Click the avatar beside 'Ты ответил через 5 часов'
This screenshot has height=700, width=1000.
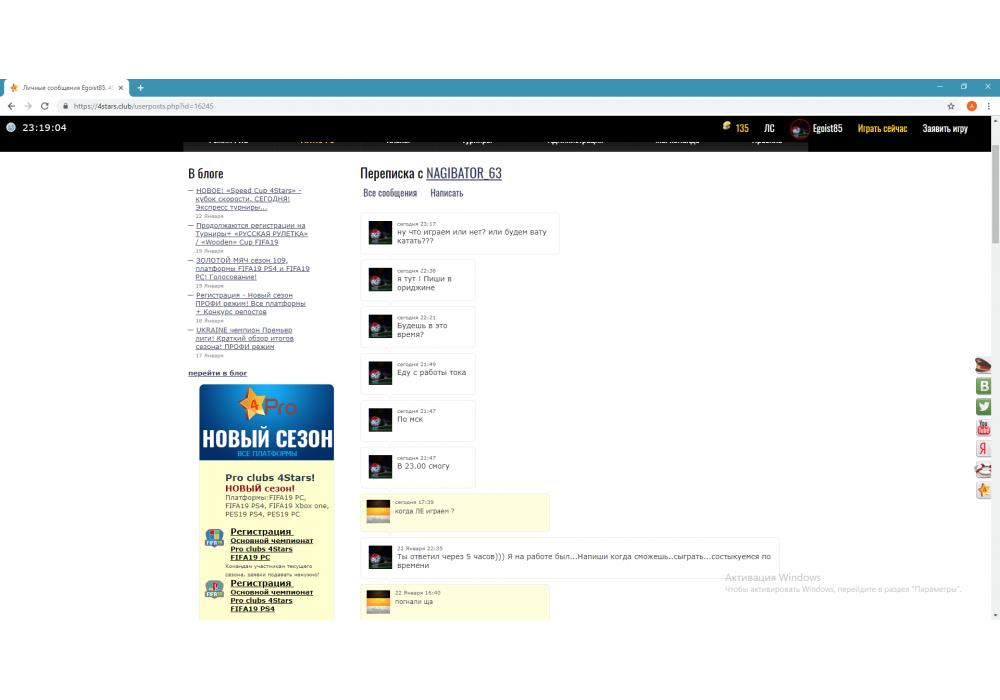[x=380, y=557]
